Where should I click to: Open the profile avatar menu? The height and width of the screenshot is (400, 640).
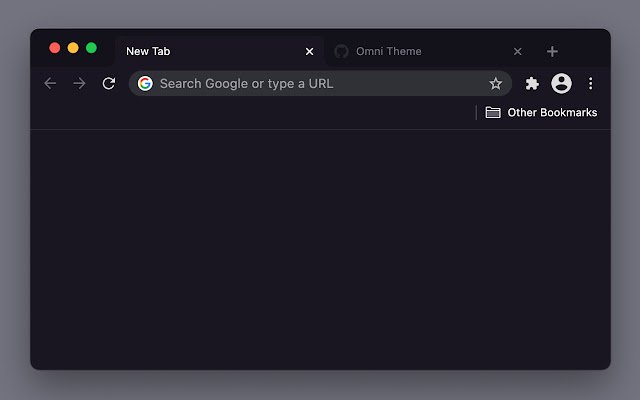[x=561, y=84]
